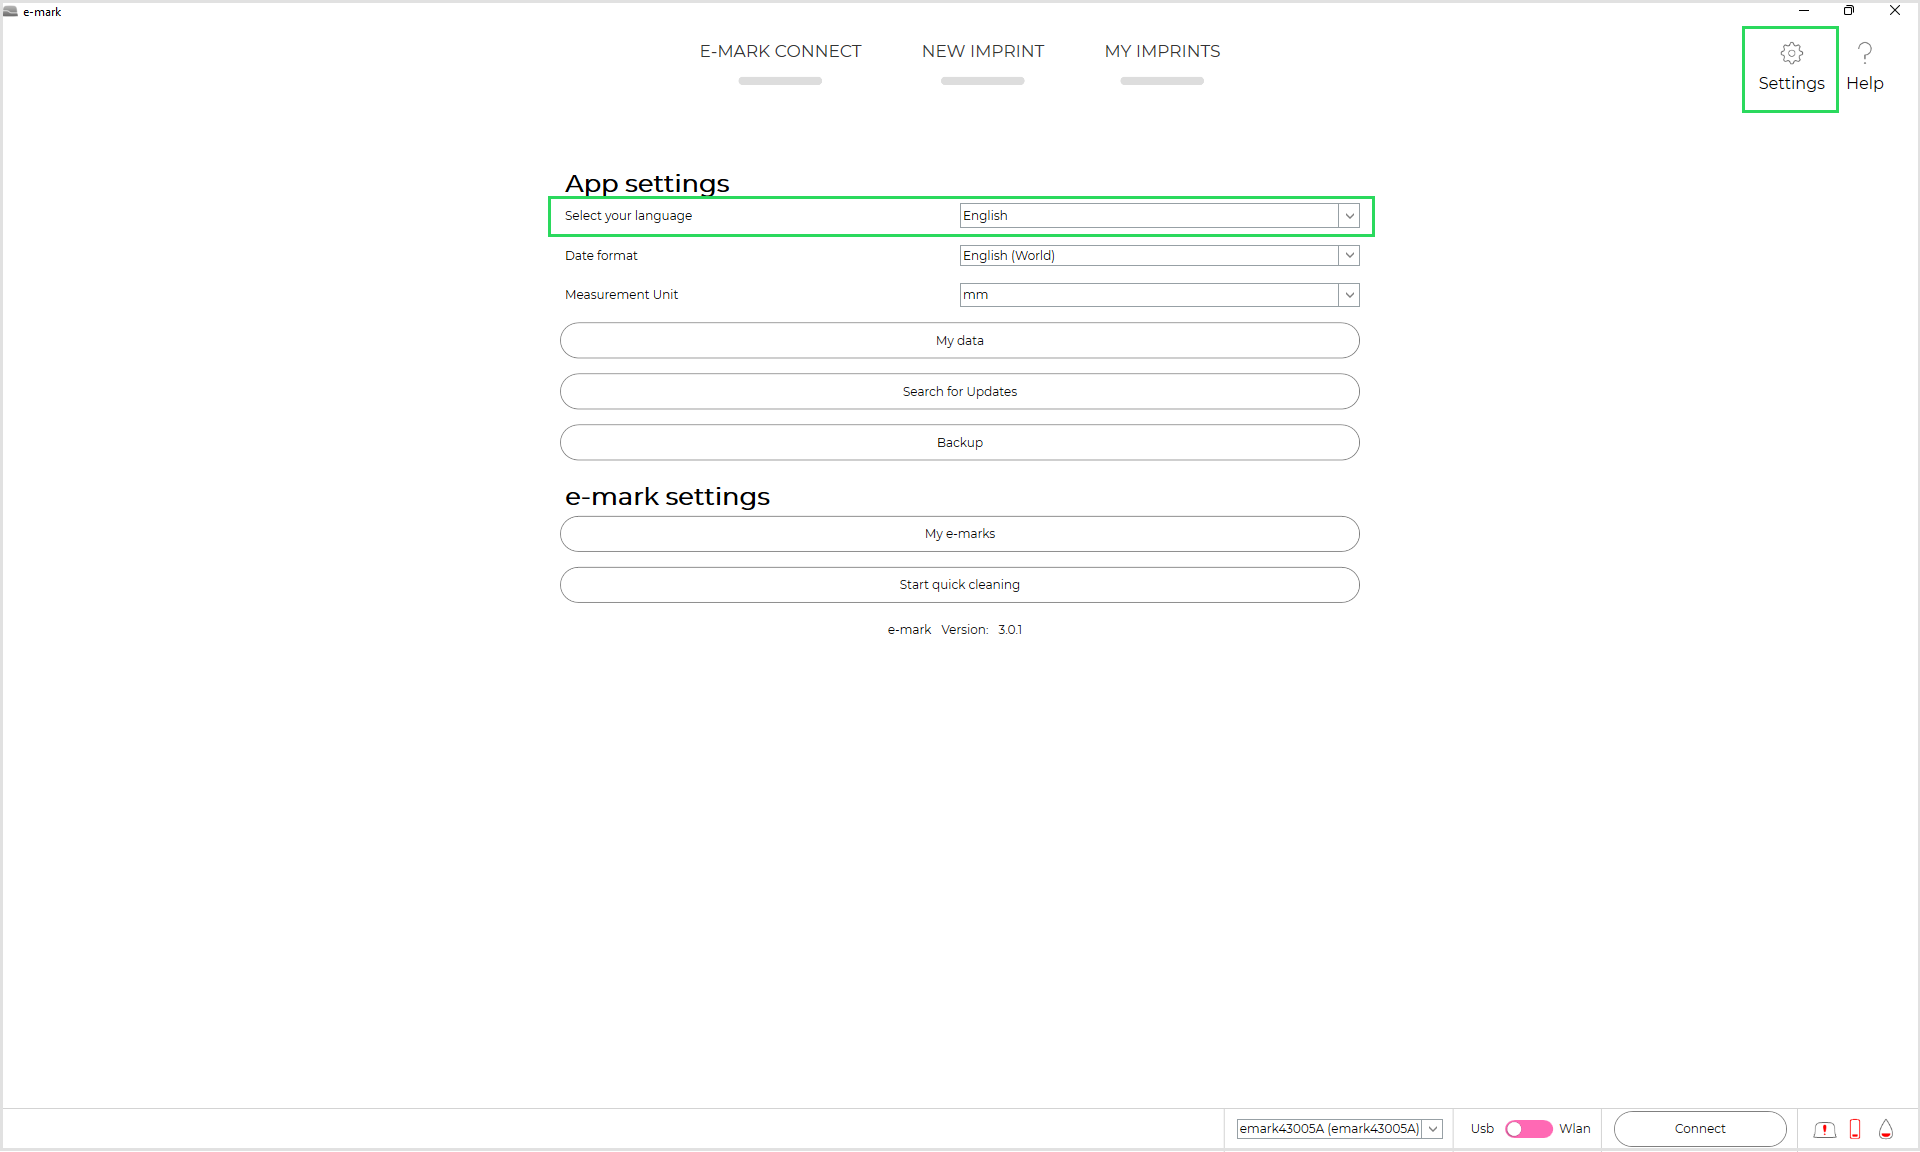The height and width of the screenshot is (1152, 1920).
Task: Open the MY IMPRINTS tab
Action: (1162, 51)
